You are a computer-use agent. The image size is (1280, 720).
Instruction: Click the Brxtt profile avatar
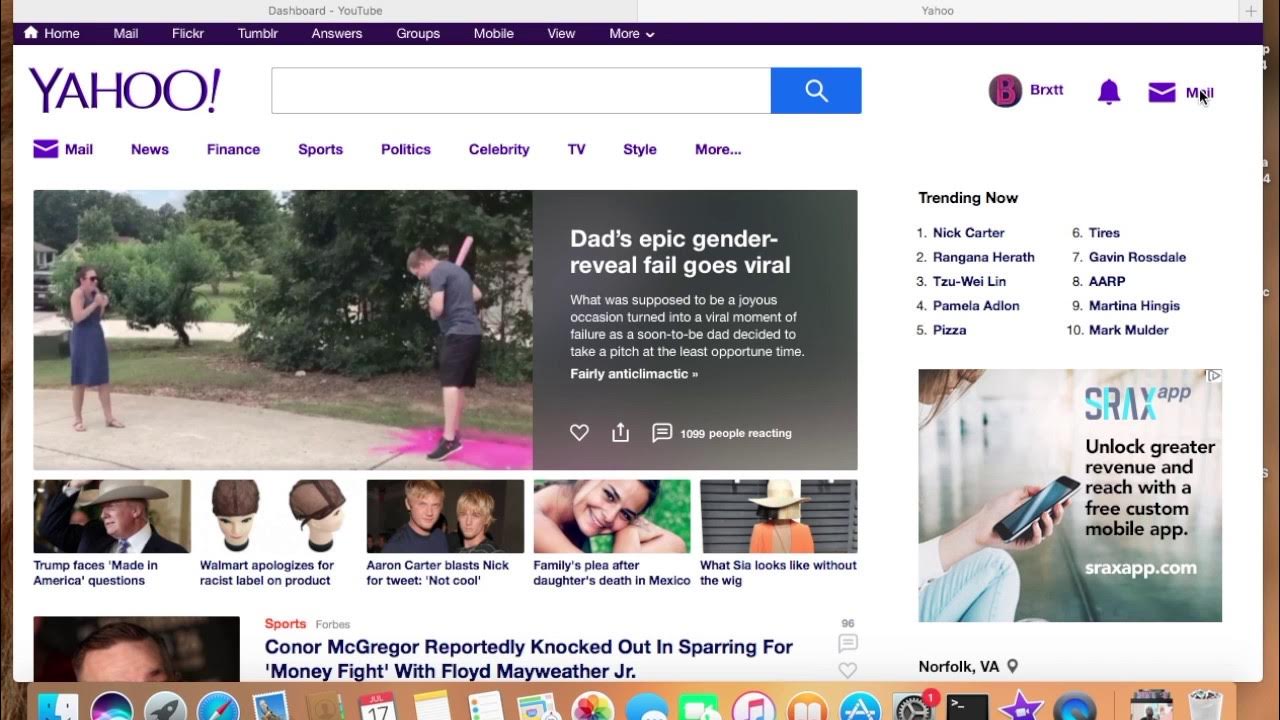(1005, 91)
